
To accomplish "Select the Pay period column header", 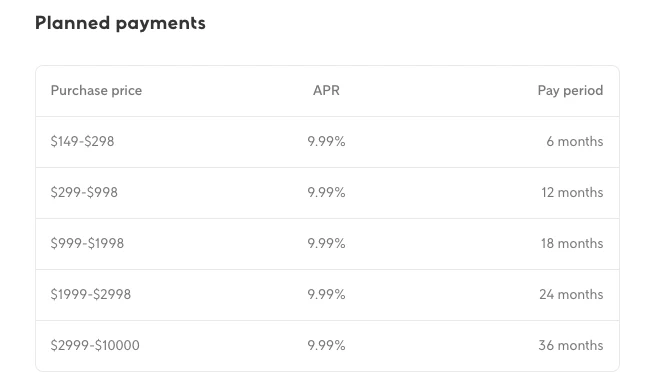I will pos(570,91).
